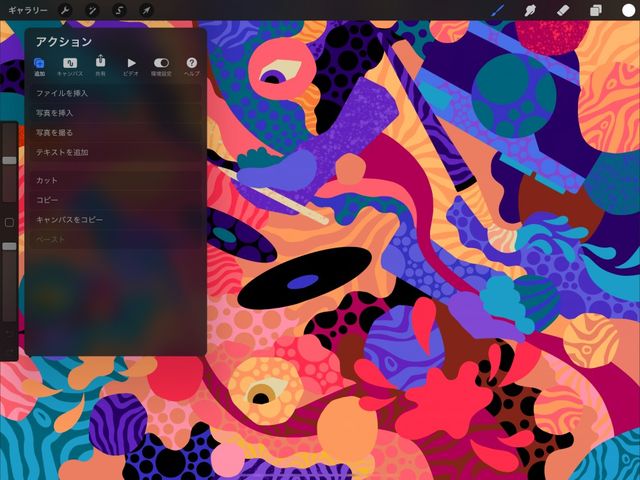Return to the ギャラリー gallery
The image size is (640, 480).
pyautogui.click(x=28, y=10)
